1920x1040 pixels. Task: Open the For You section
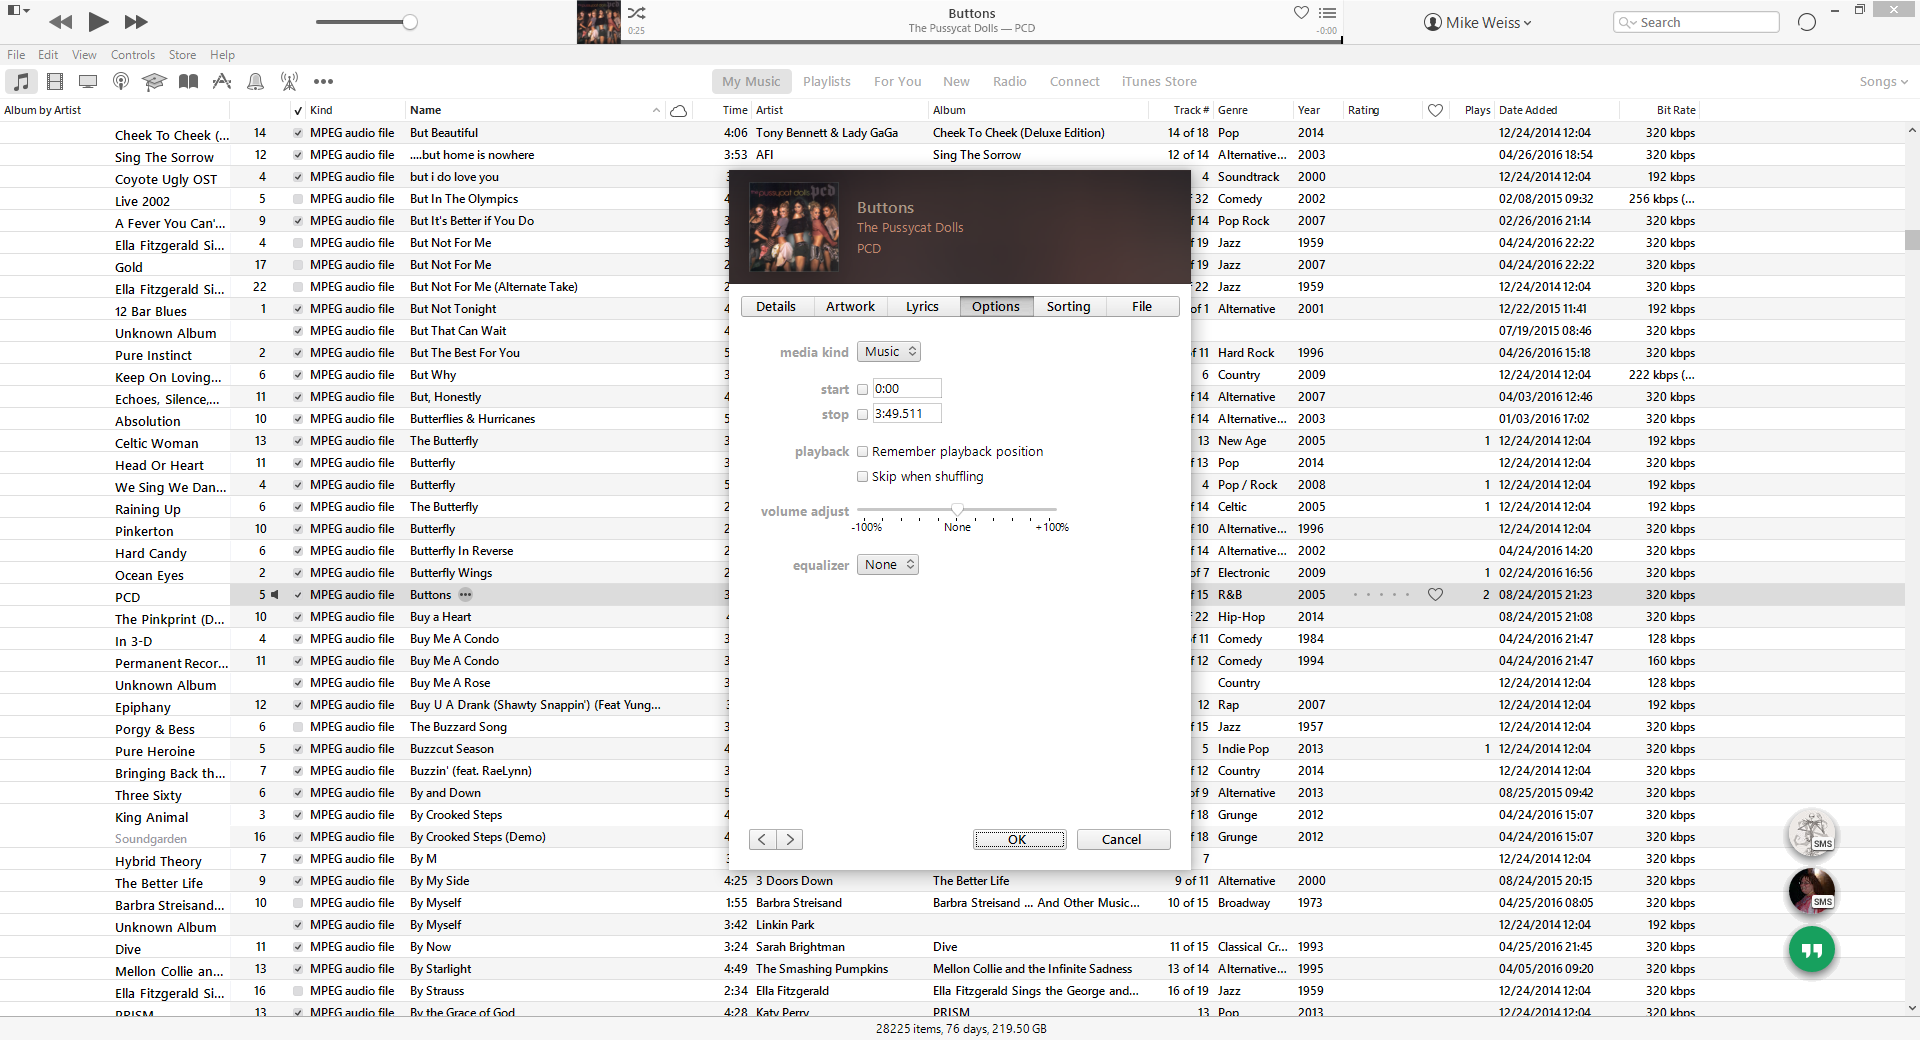pos(897,82)
